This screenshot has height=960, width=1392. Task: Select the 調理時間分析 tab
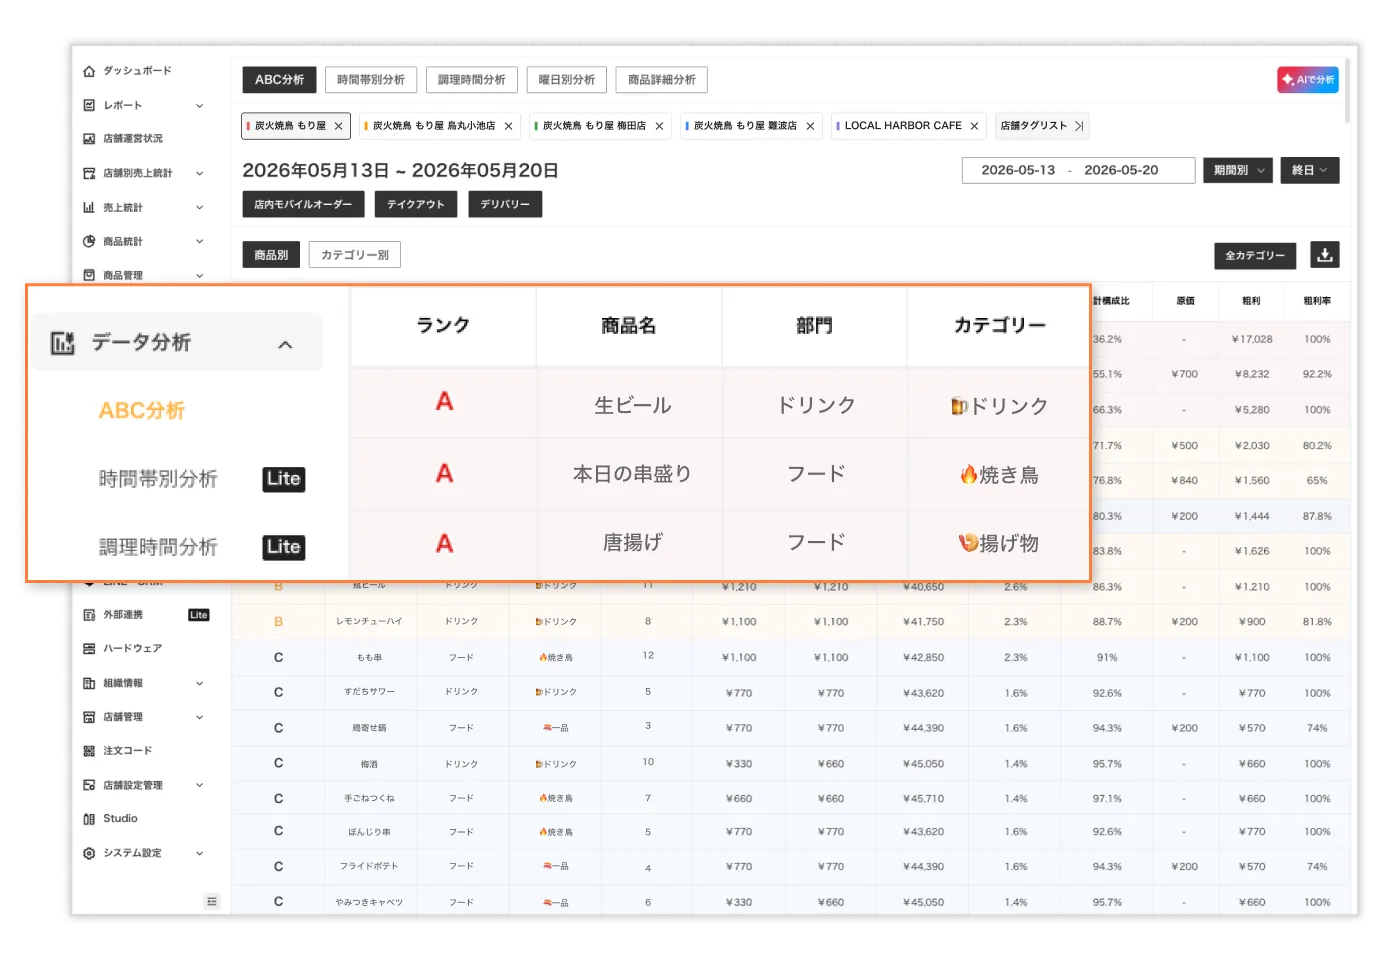coord(472,80)
